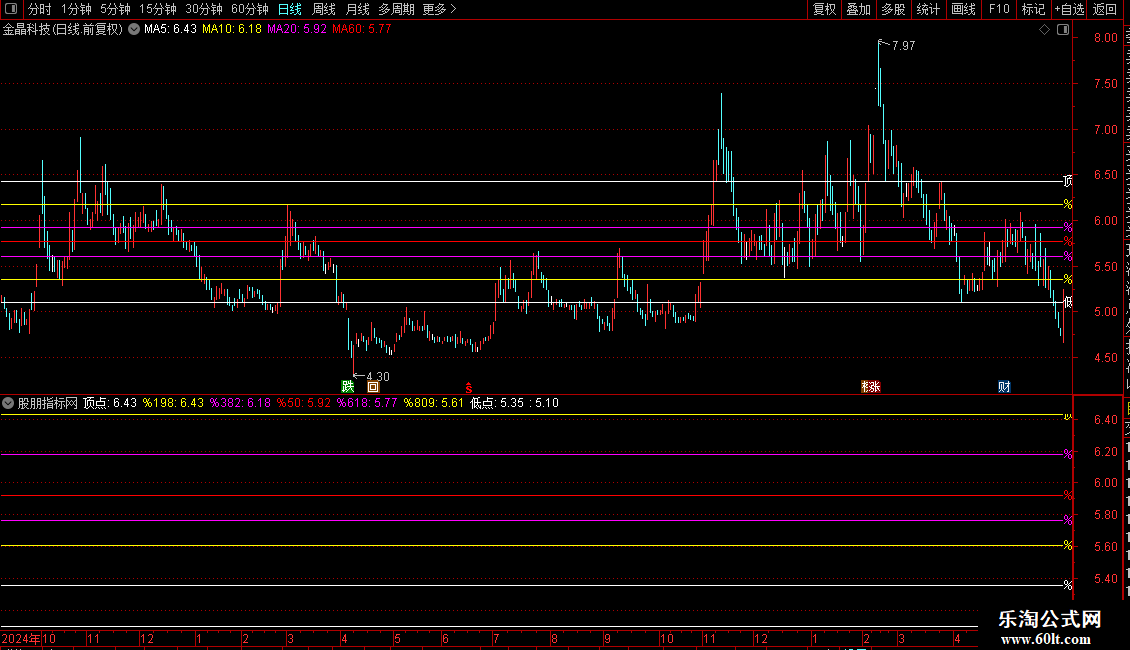Screen dimensions: 1130x650
Task: Click the 金晶科技(日线.前复权) title
Action: tap(63, 29)
